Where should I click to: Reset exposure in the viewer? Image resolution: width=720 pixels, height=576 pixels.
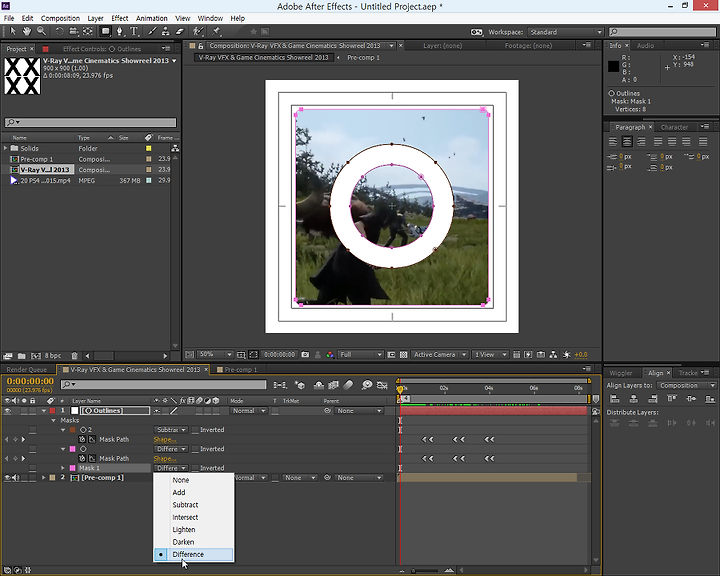566,355
